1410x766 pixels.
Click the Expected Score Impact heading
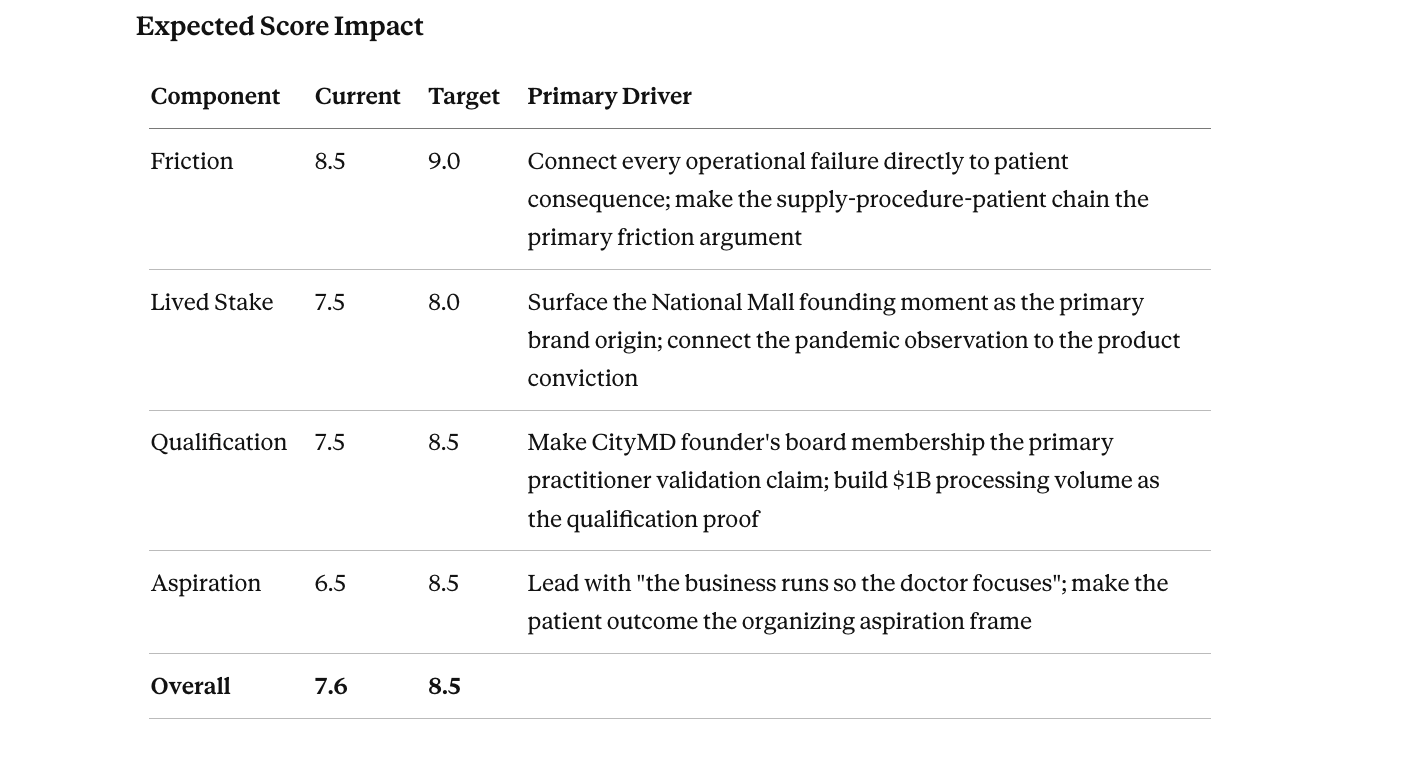[280, 26]
